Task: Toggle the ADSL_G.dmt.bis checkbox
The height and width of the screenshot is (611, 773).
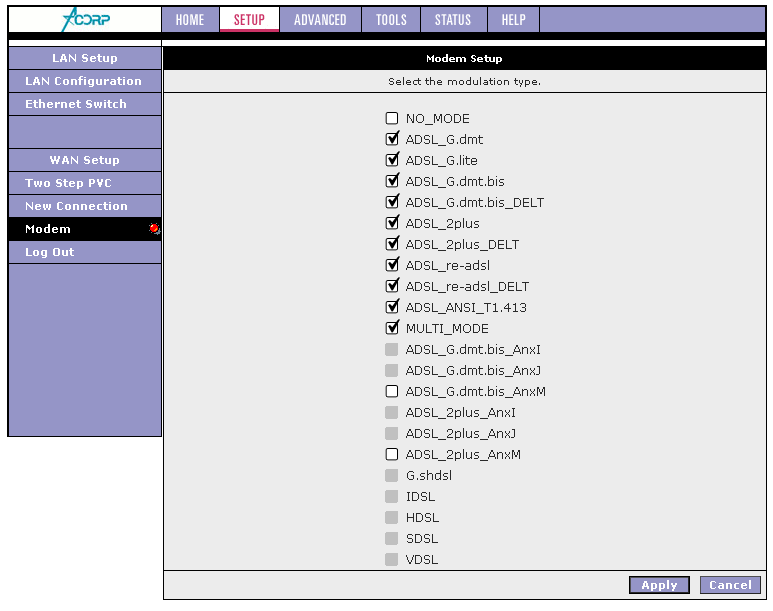Action: [392, 181]
